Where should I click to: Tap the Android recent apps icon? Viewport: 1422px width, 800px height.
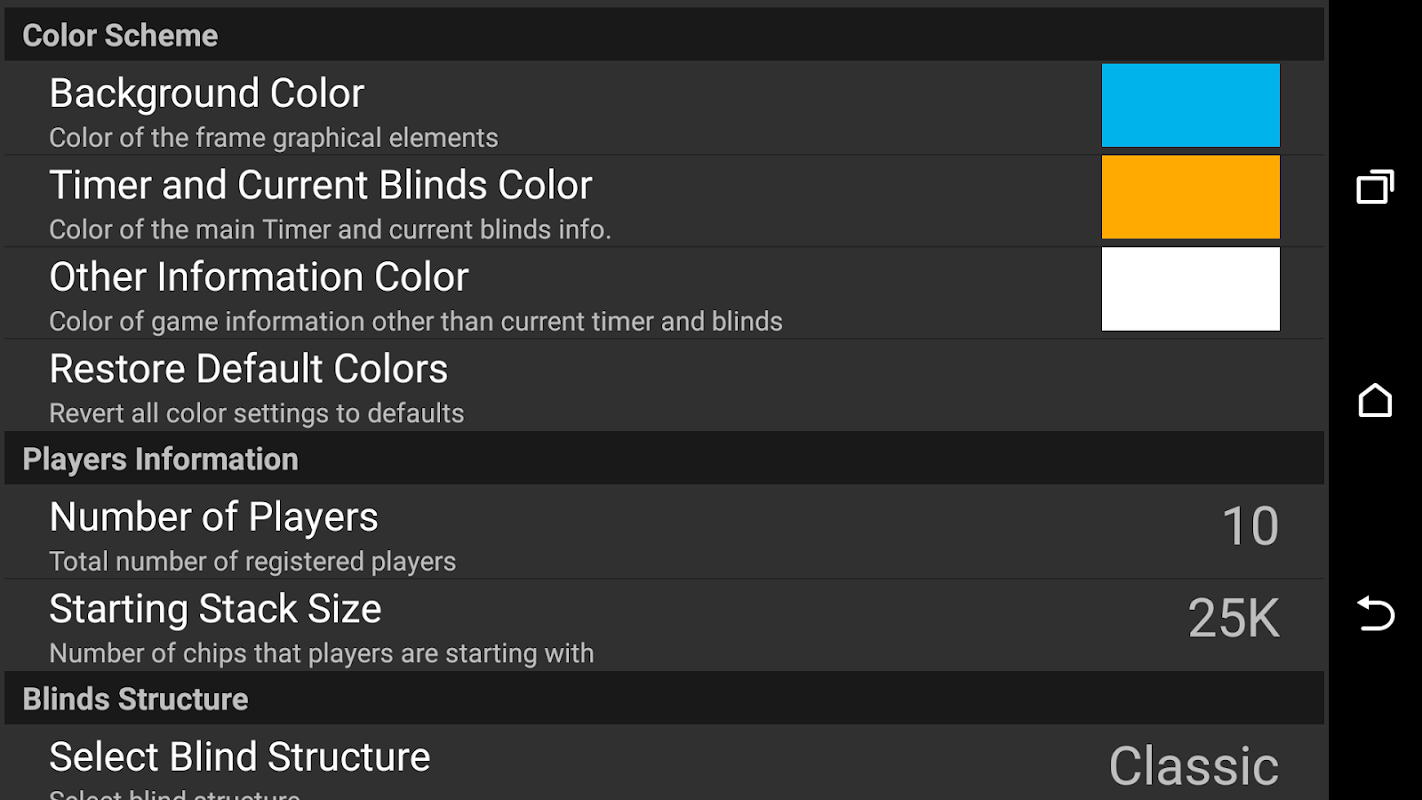tap(1375, 187)
